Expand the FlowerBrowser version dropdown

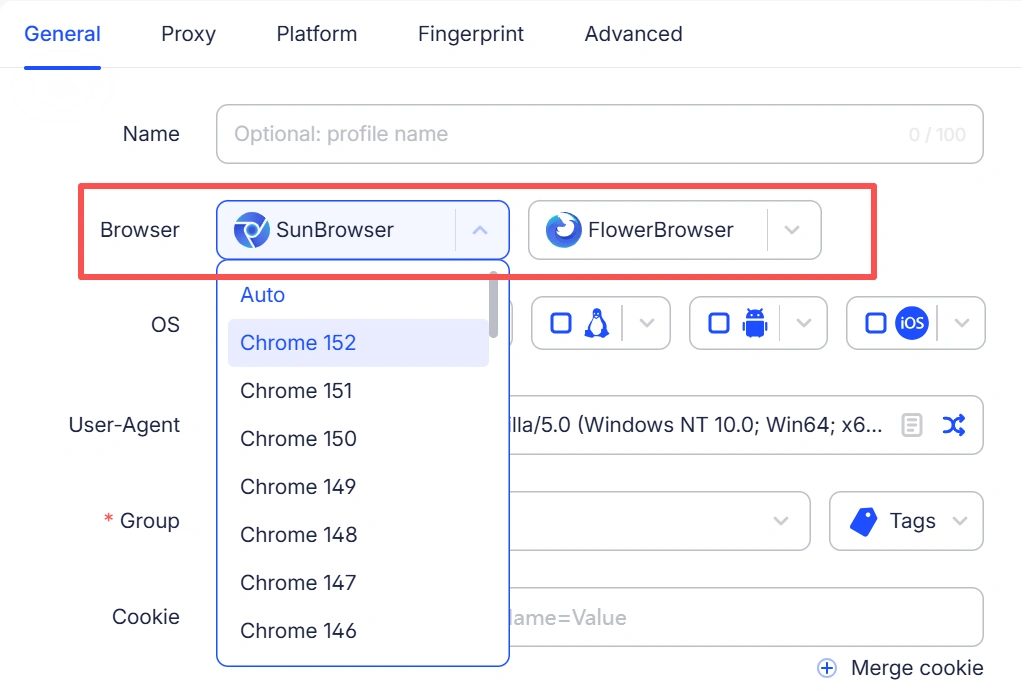pos(792,230)
